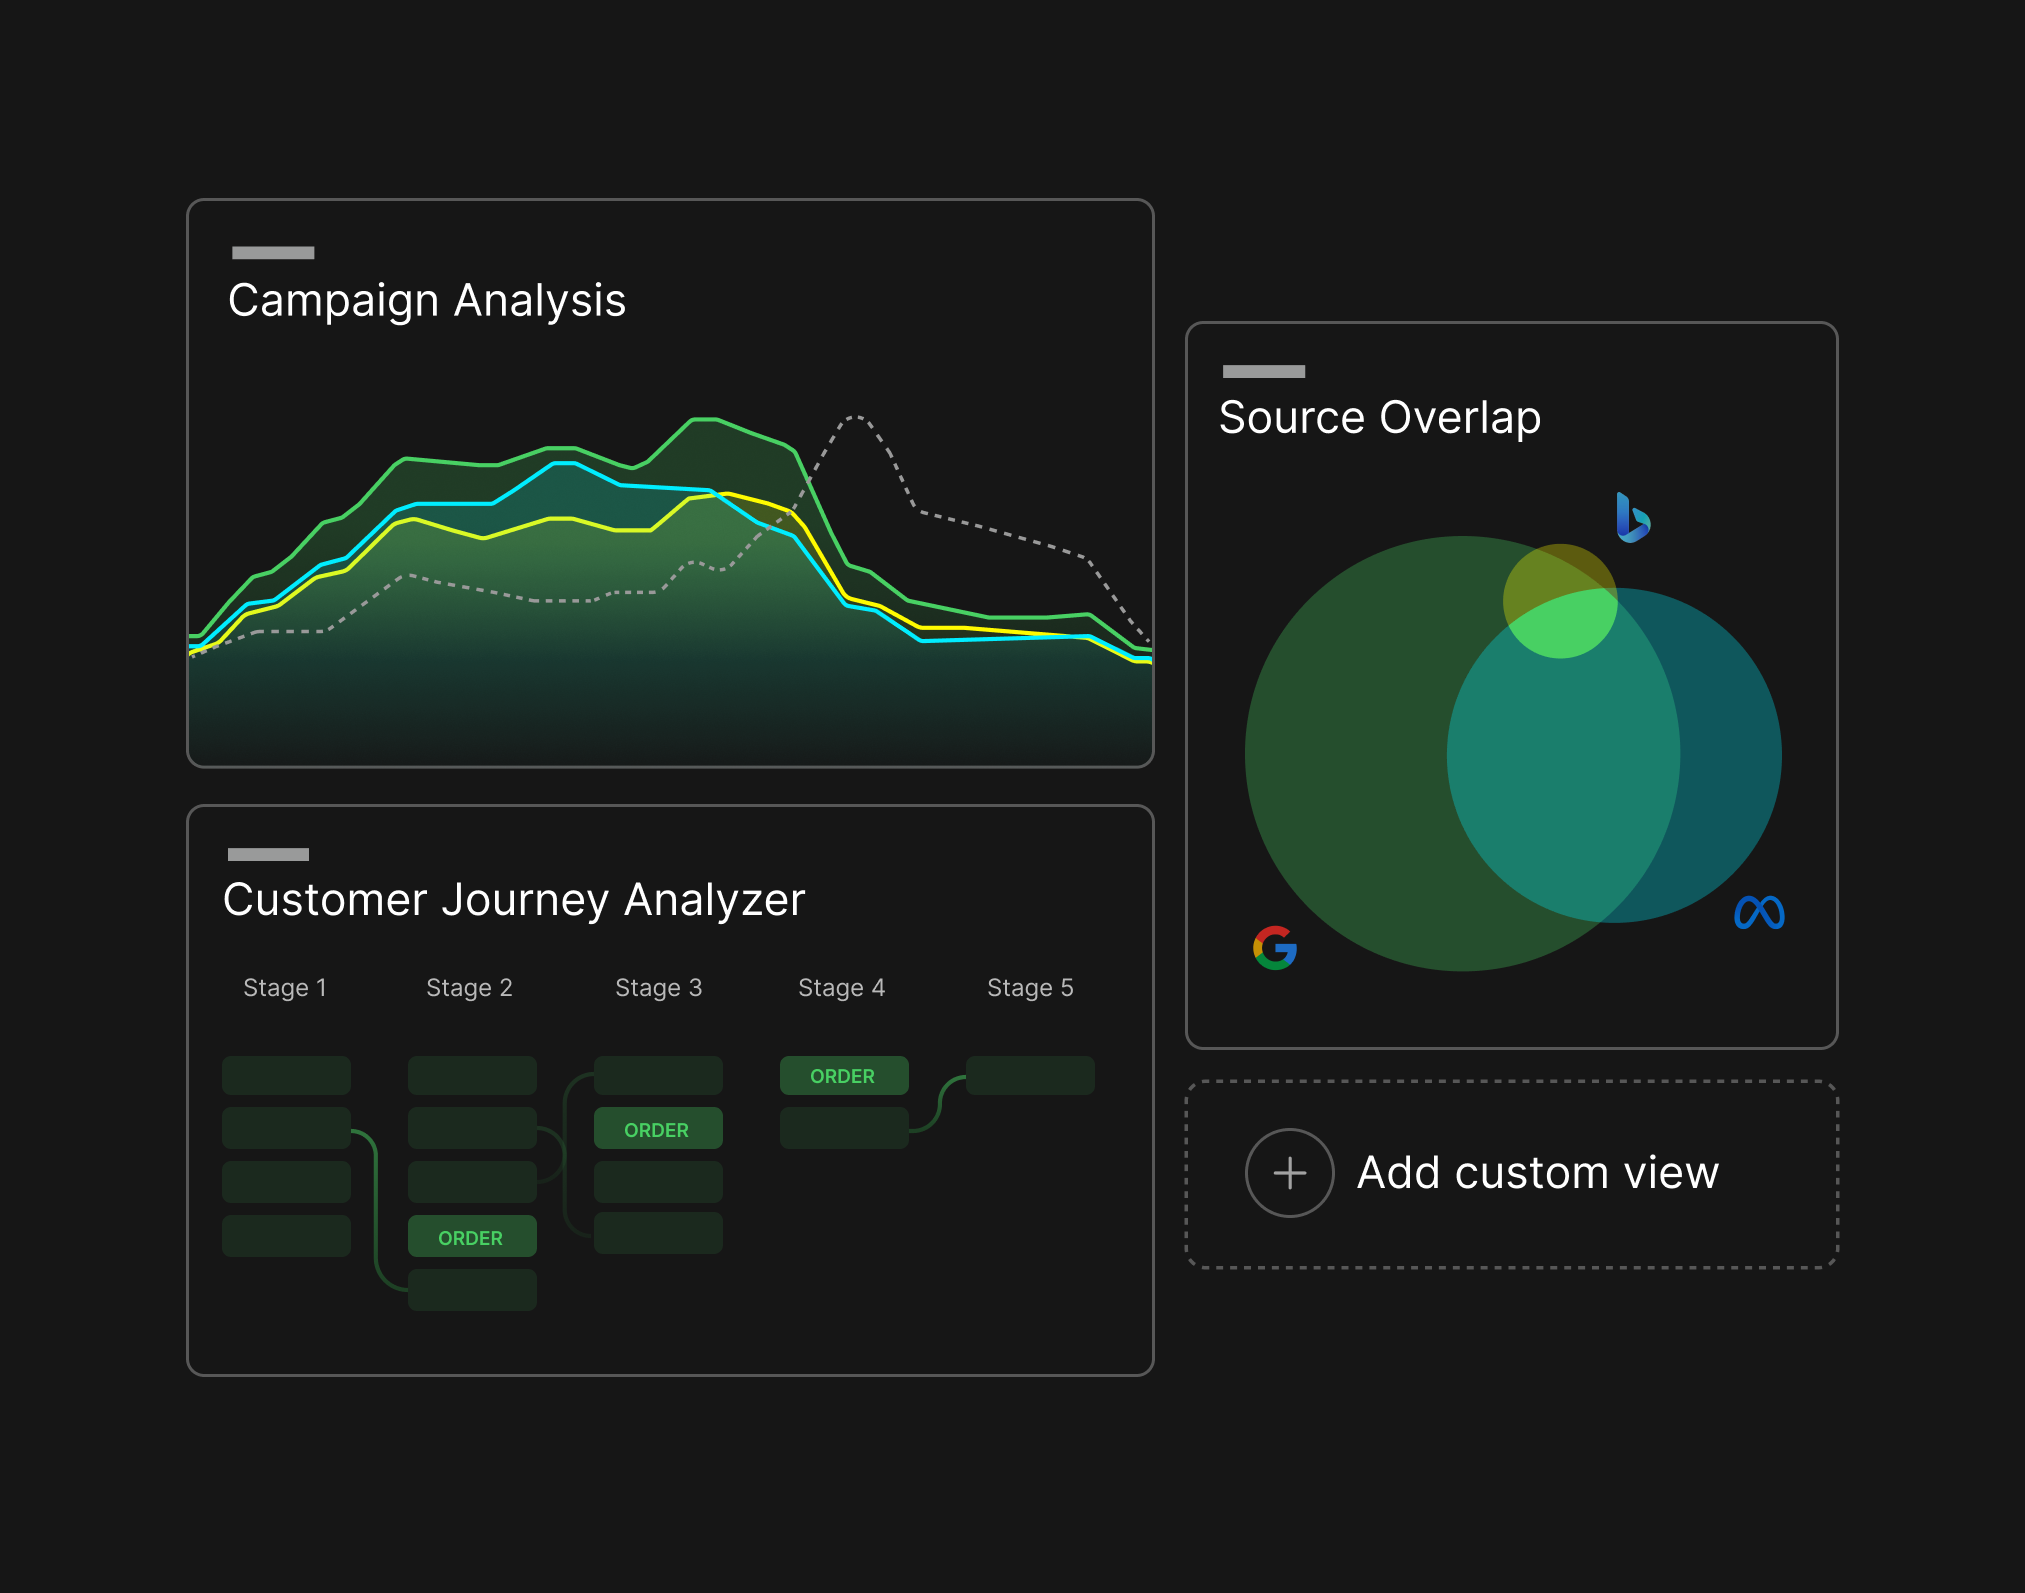
Task: Open the Source Overlap panel title
Action: pyautogui.click(x=1379, y=418)
